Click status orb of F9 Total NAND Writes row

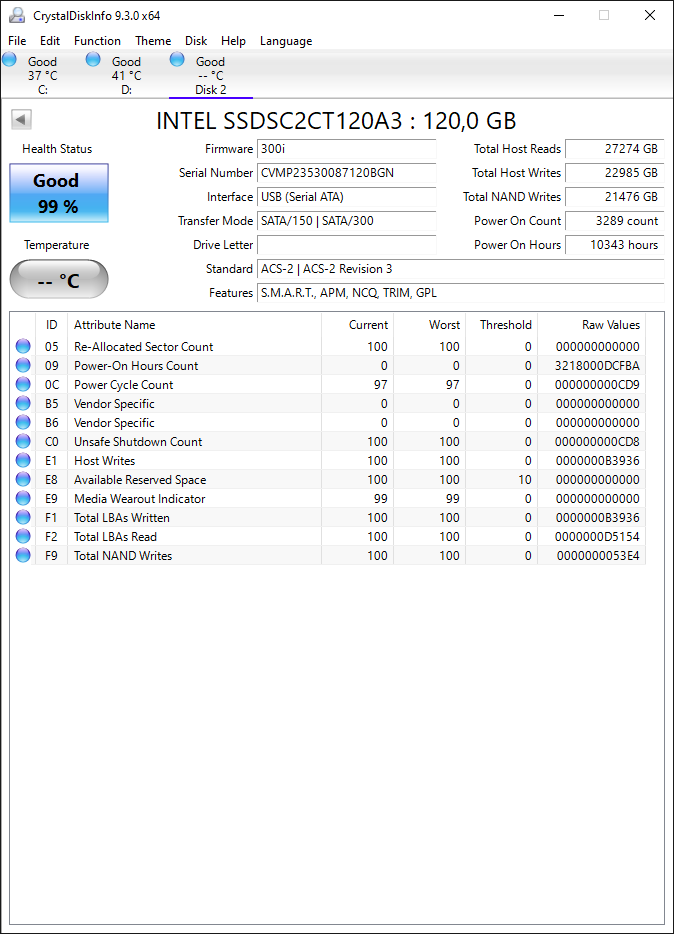(23, 555)
